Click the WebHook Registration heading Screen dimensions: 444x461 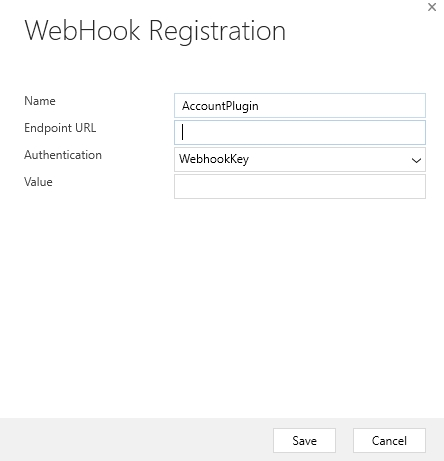coord(155,30)
